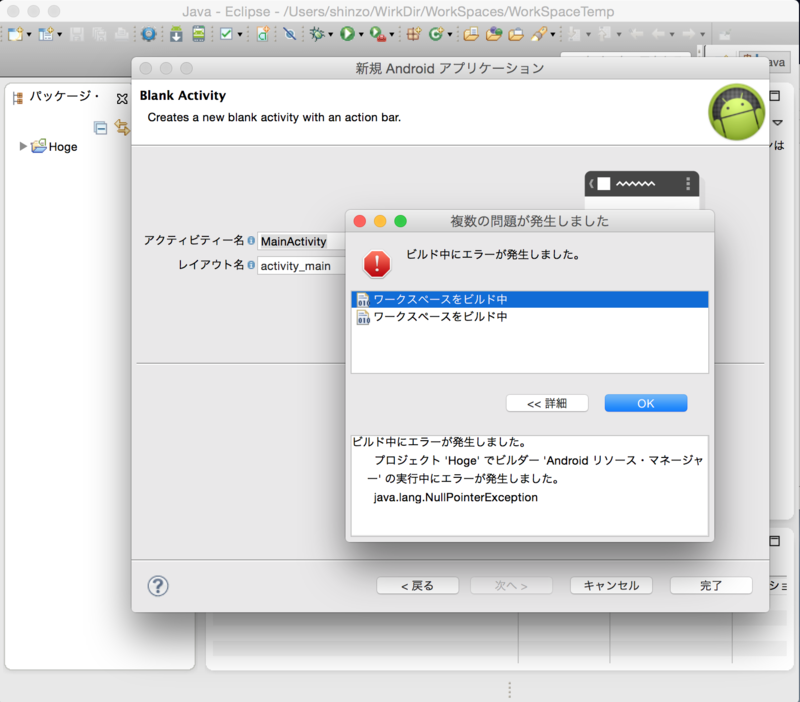Select the second ワークスペースをビルド中 row

click(x=530, y=317)
